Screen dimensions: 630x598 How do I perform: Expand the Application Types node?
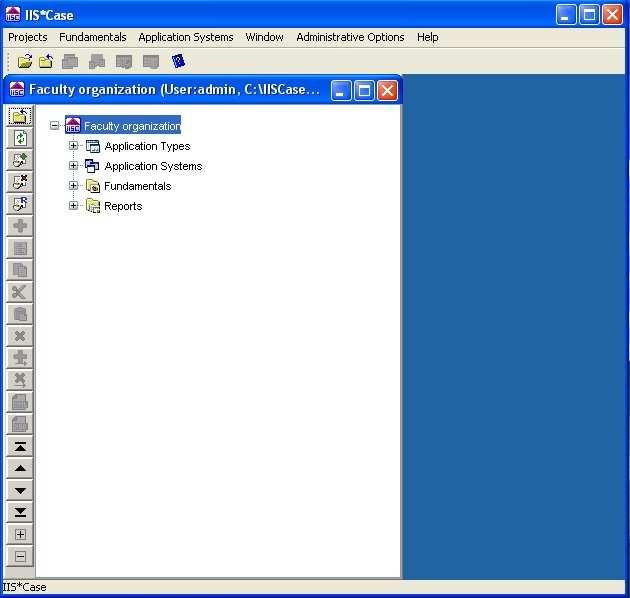(x=73, y=145)
